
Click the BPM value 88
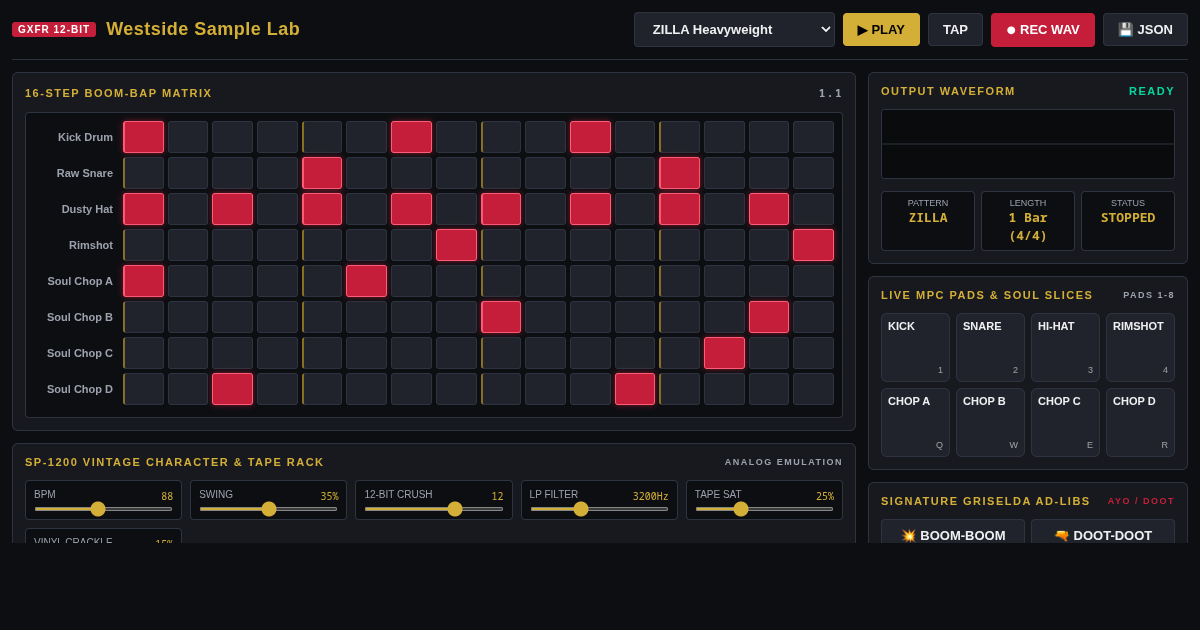(x=167, y=496)
